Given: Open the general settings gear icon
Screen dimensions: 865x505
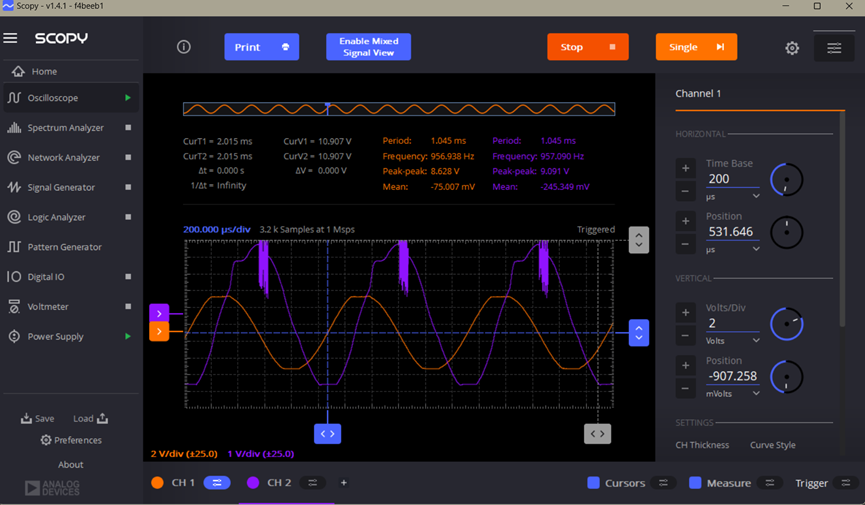Looking at the screenshot, I should [792, 48].
